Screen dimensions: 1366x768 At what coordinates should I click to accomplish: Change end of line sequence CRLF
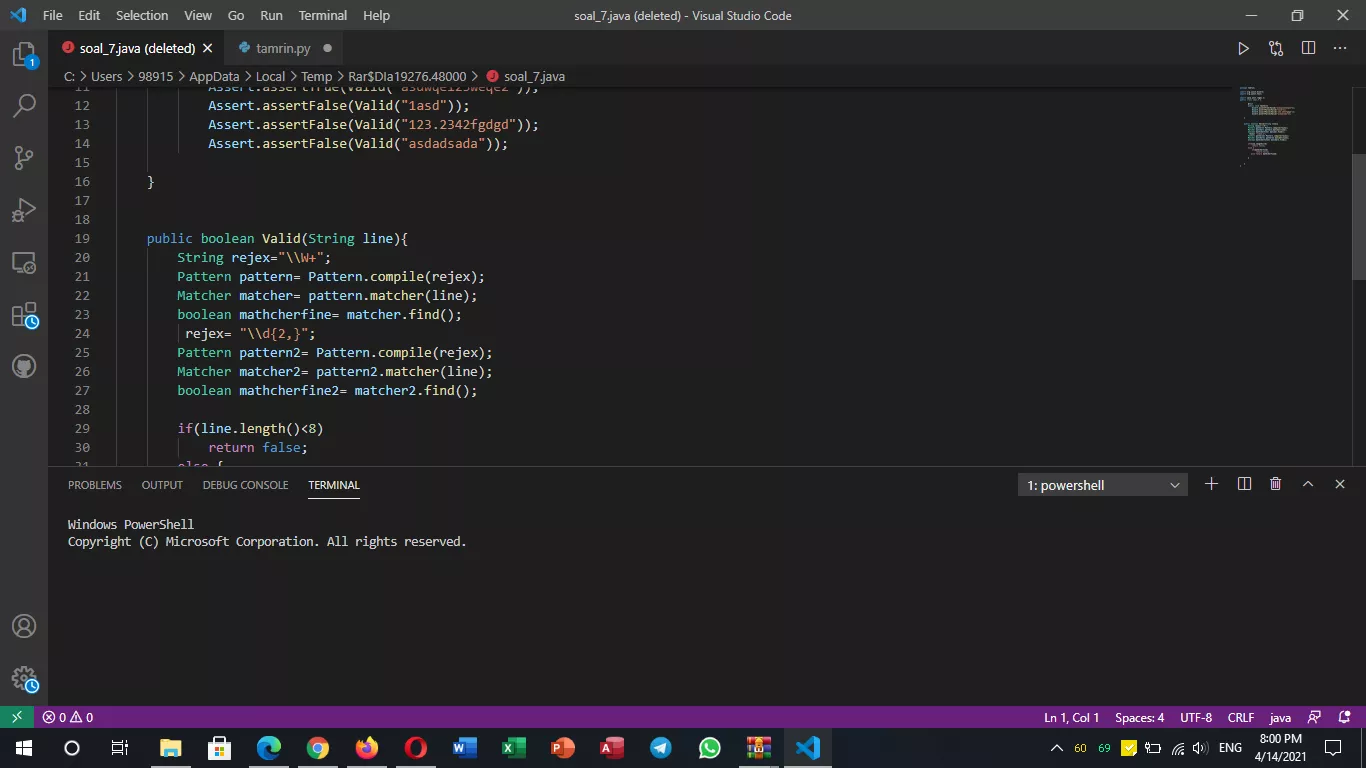click(1241, 717)
